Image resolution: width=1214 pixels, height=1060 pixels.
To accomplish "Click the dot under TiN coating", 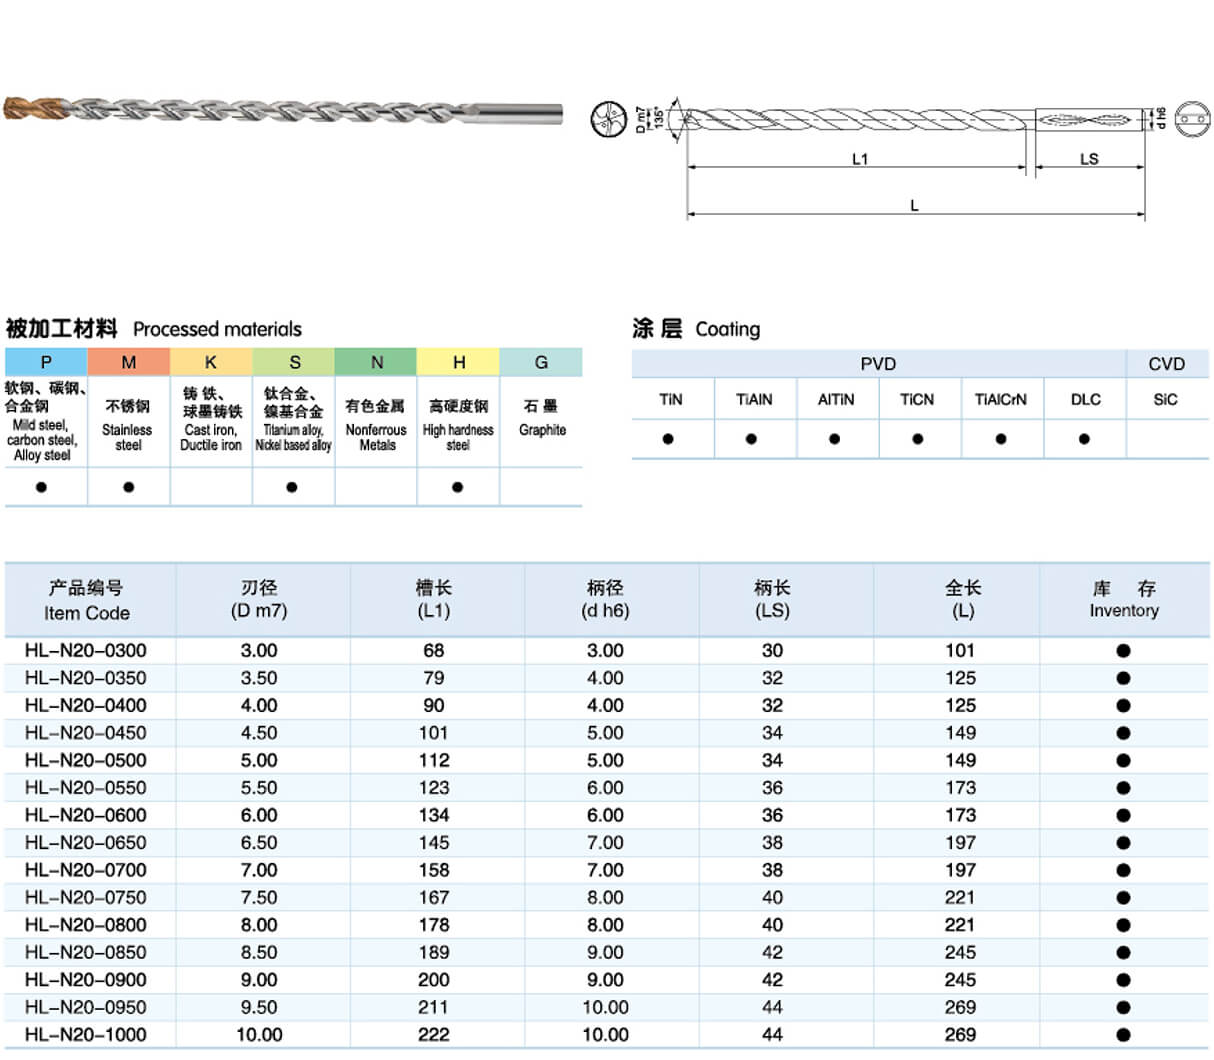I will point(669,439).
